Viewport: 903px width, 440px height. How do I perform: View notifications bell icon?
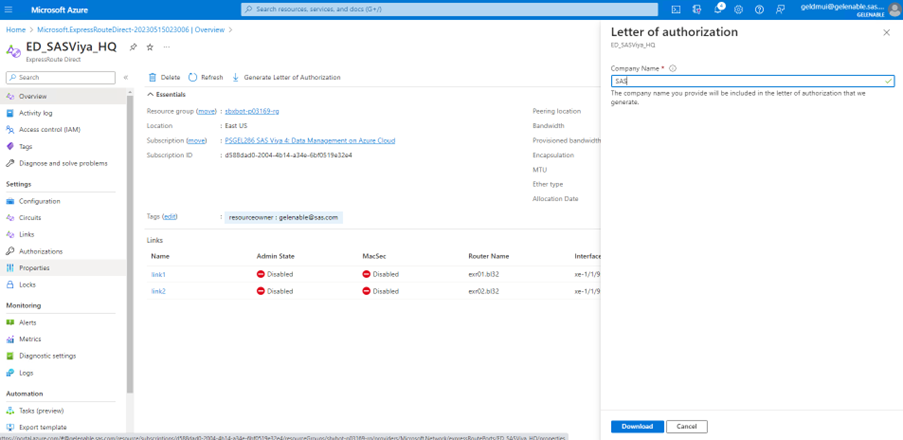[x=718, y=9]
